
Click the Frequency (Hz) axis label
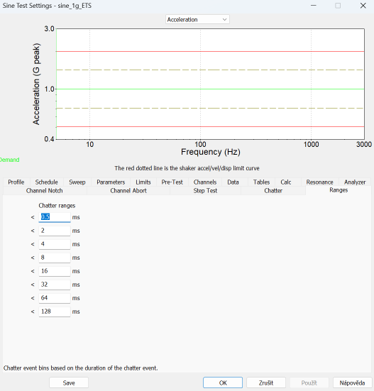[210, 152]
